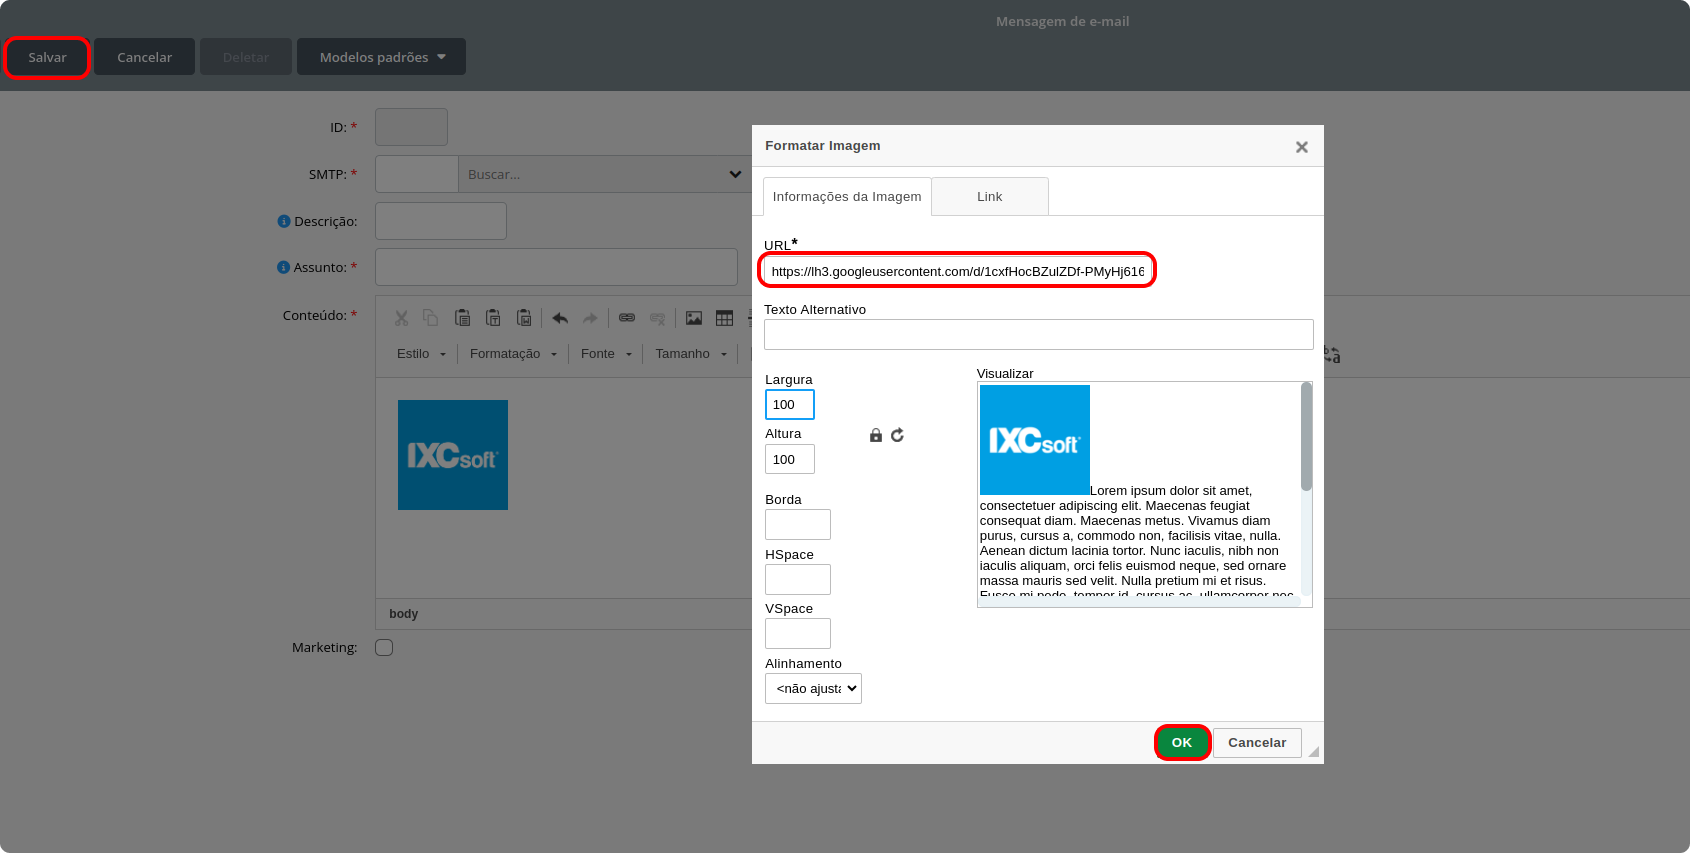Click Paste as plain text icon
Viewport: 1690px width, 853px height.
coord(493,318)
